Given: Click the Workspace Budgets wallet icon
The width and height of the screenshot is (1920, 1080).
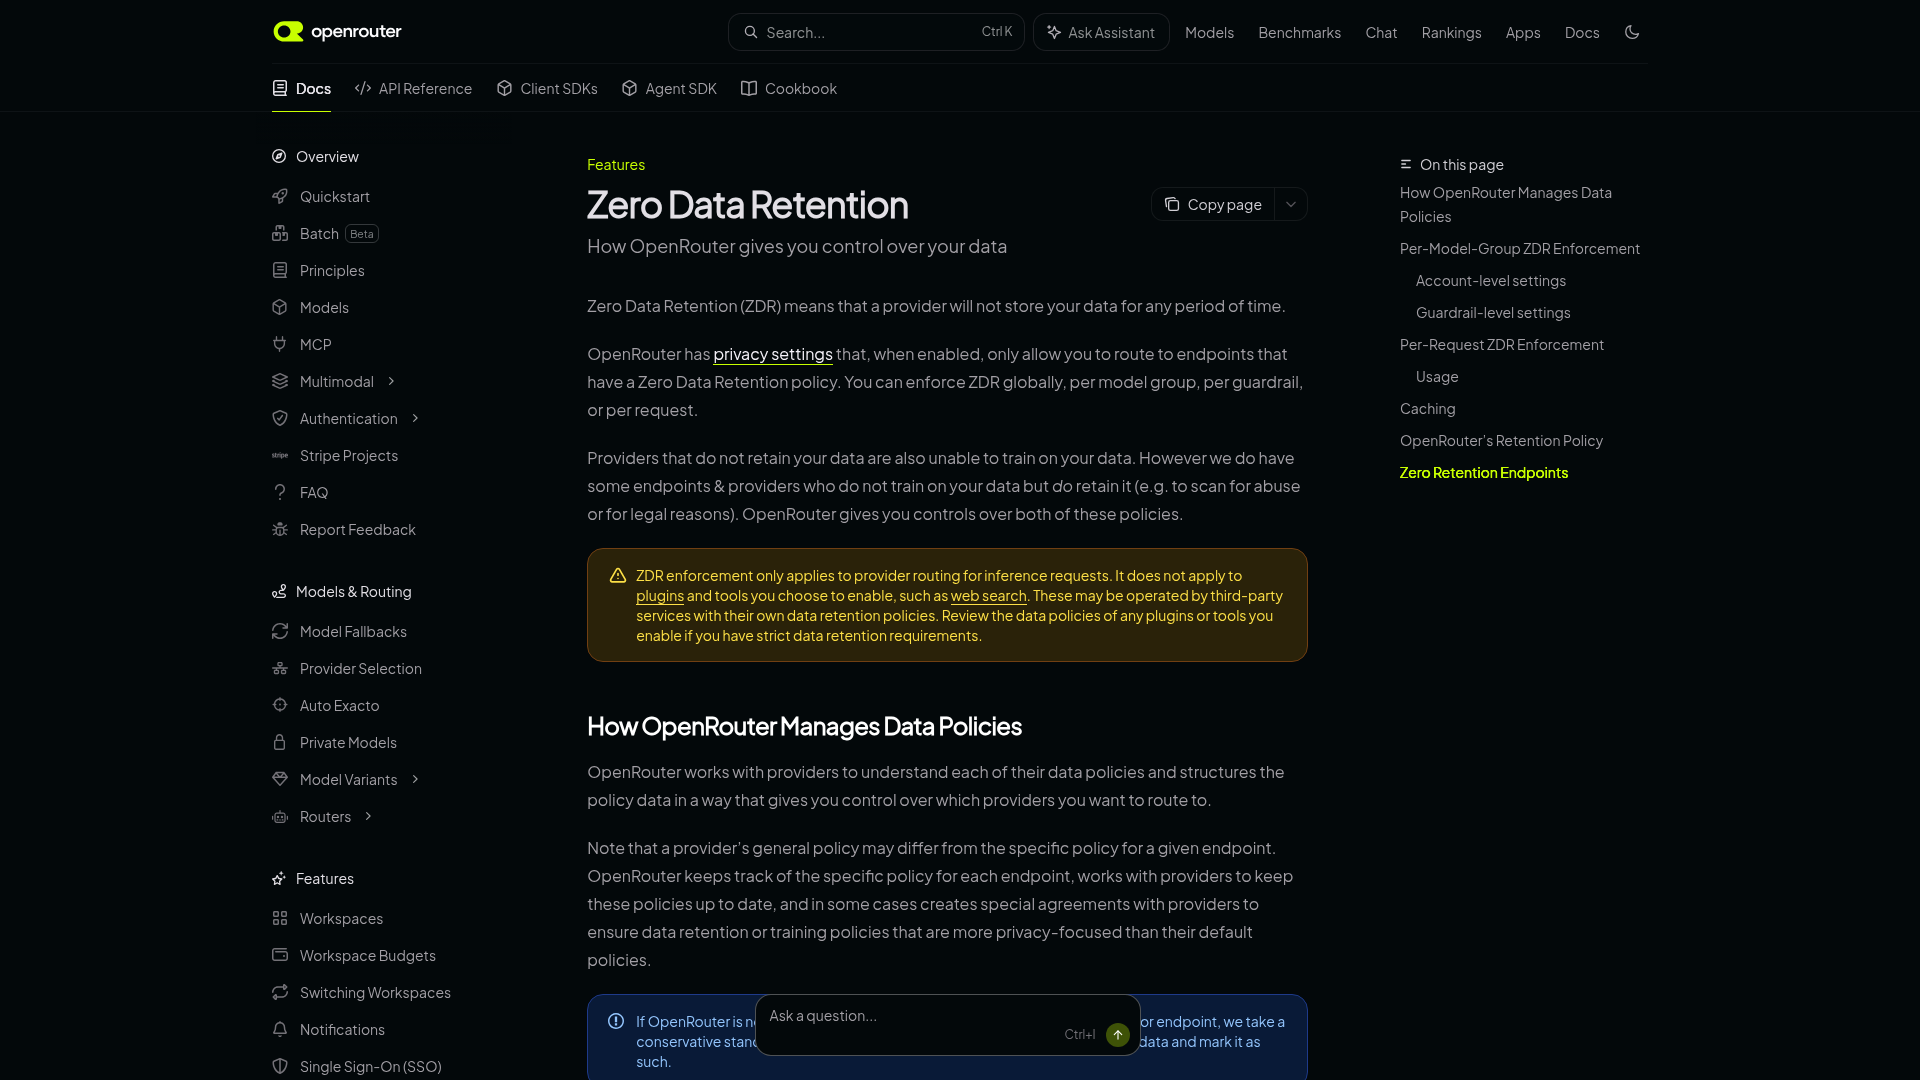Looking at the screenshot, I should (280, 955).
